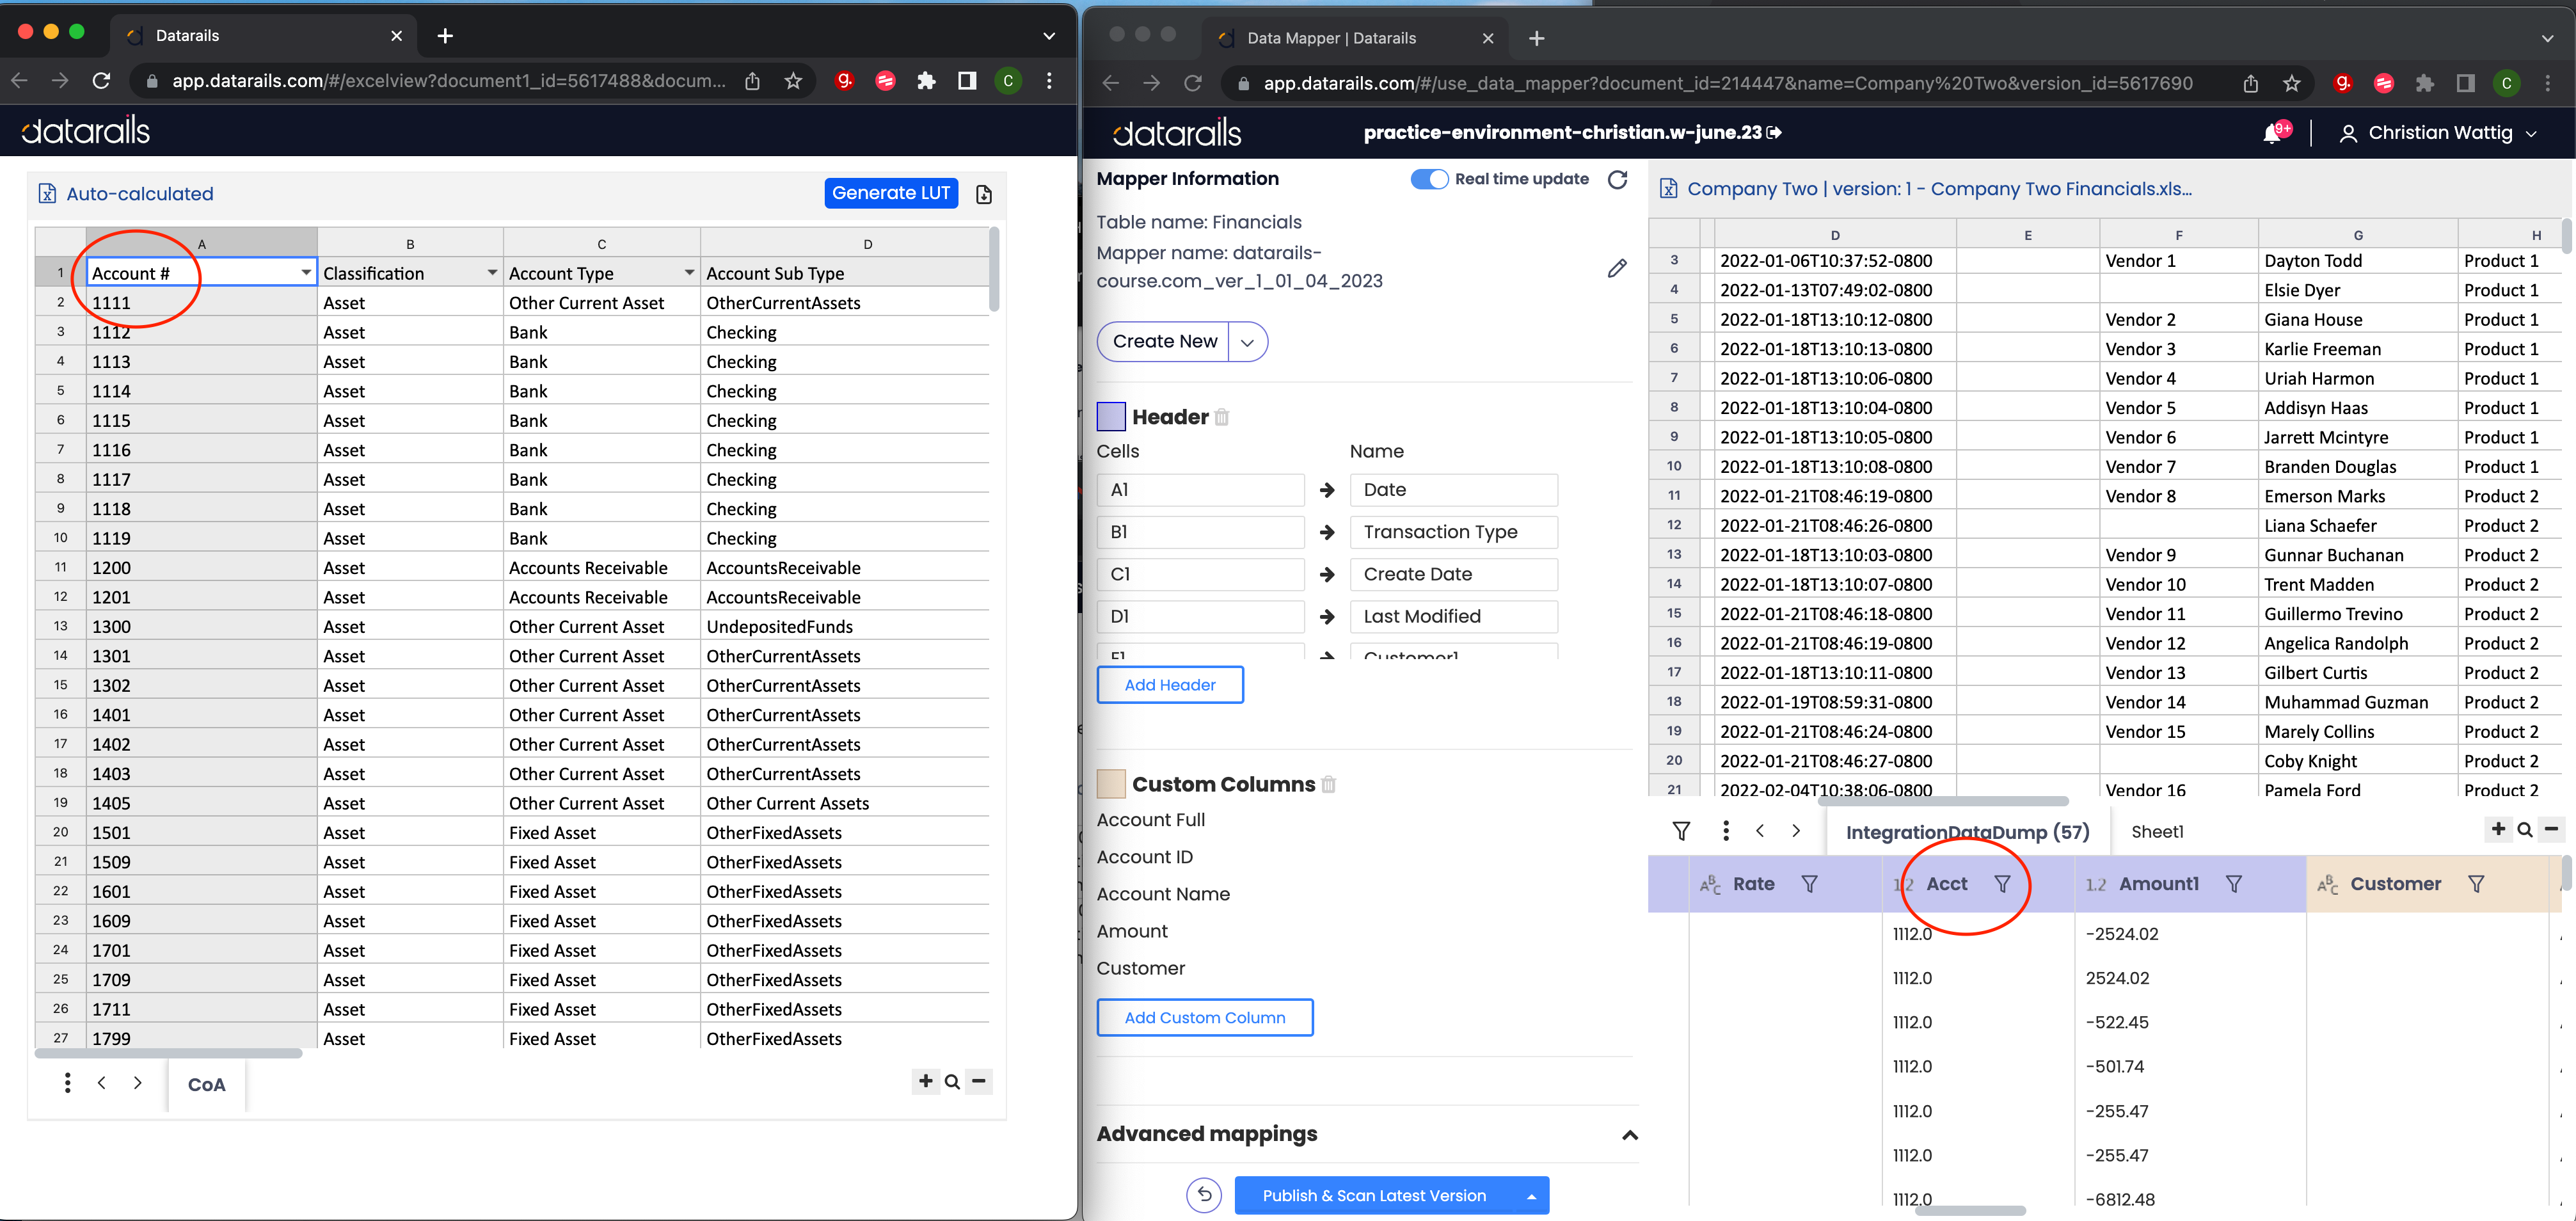Image resolution: width=2576 pixels, height=1221 pixels.
Task: Expand the Create New dropdown arrow
Action: (1247, 342)
